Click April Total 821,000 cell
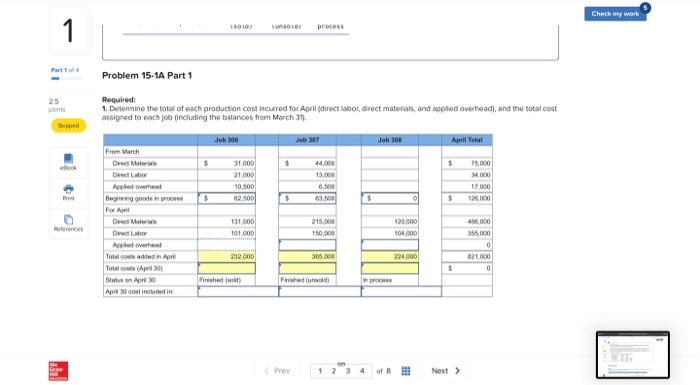This screenshot has height=385, width=700. click(x=467, y=256)
